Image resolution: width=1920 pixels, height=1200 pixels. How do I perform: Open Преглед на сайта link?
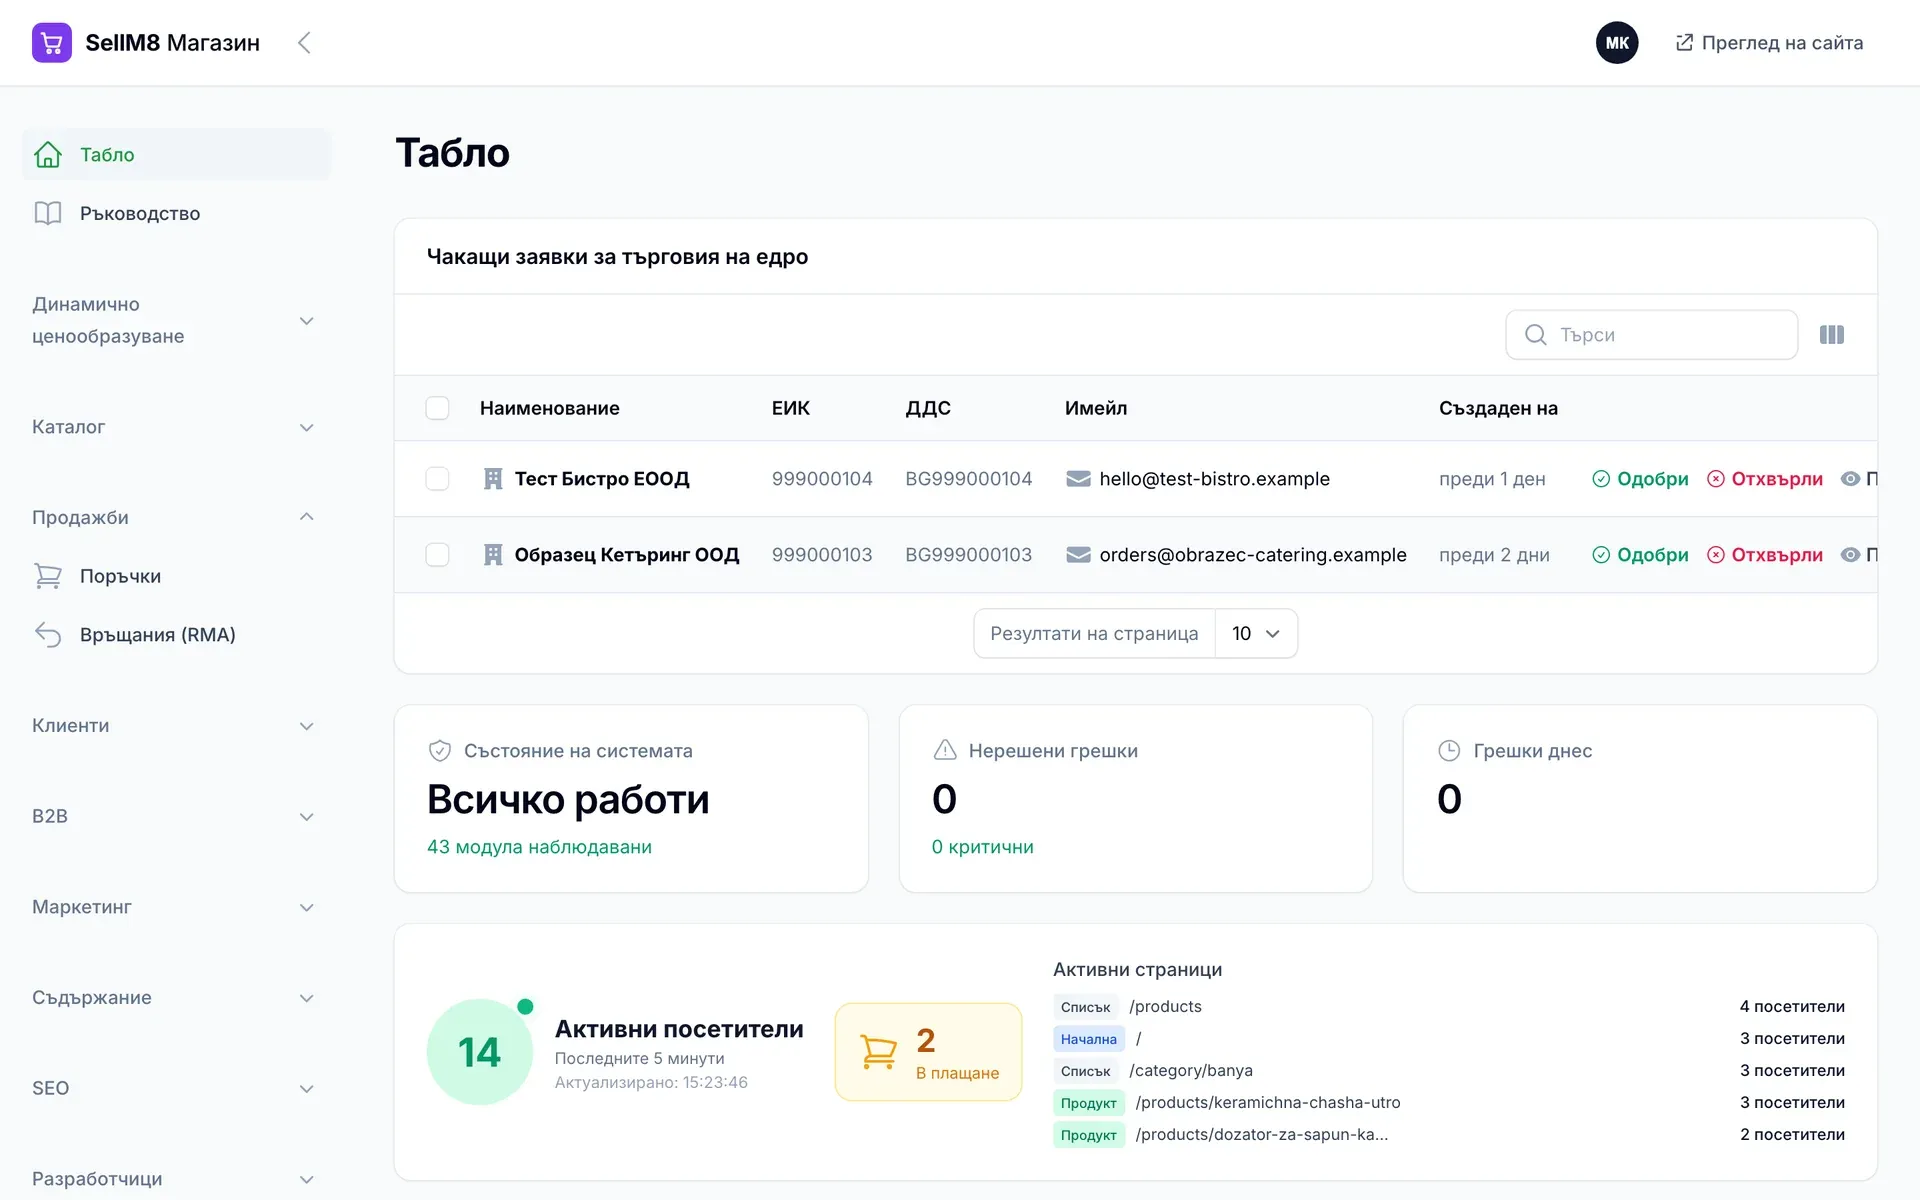pos(1769,43)
